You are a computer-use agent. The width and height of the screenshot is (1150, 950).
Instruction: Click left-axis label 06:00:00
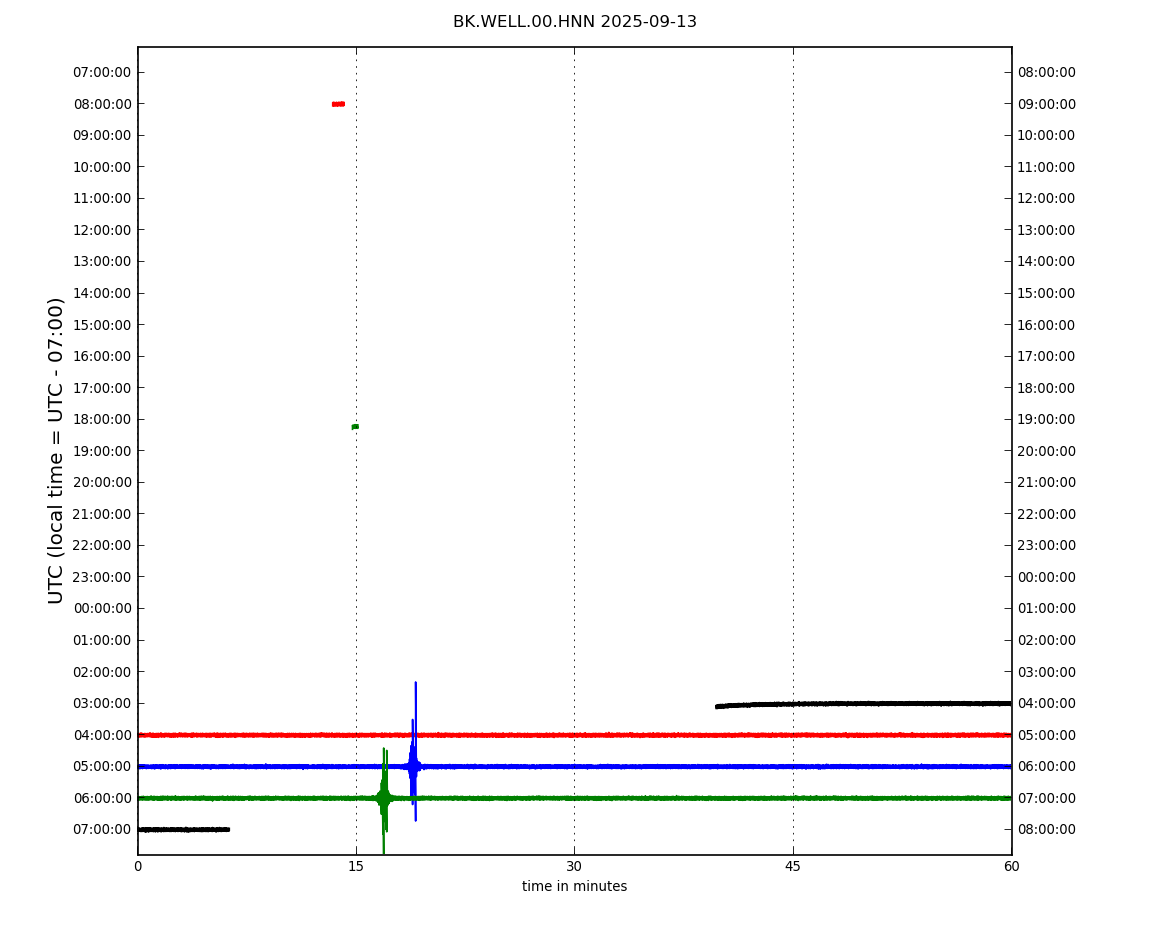[103, 798]
